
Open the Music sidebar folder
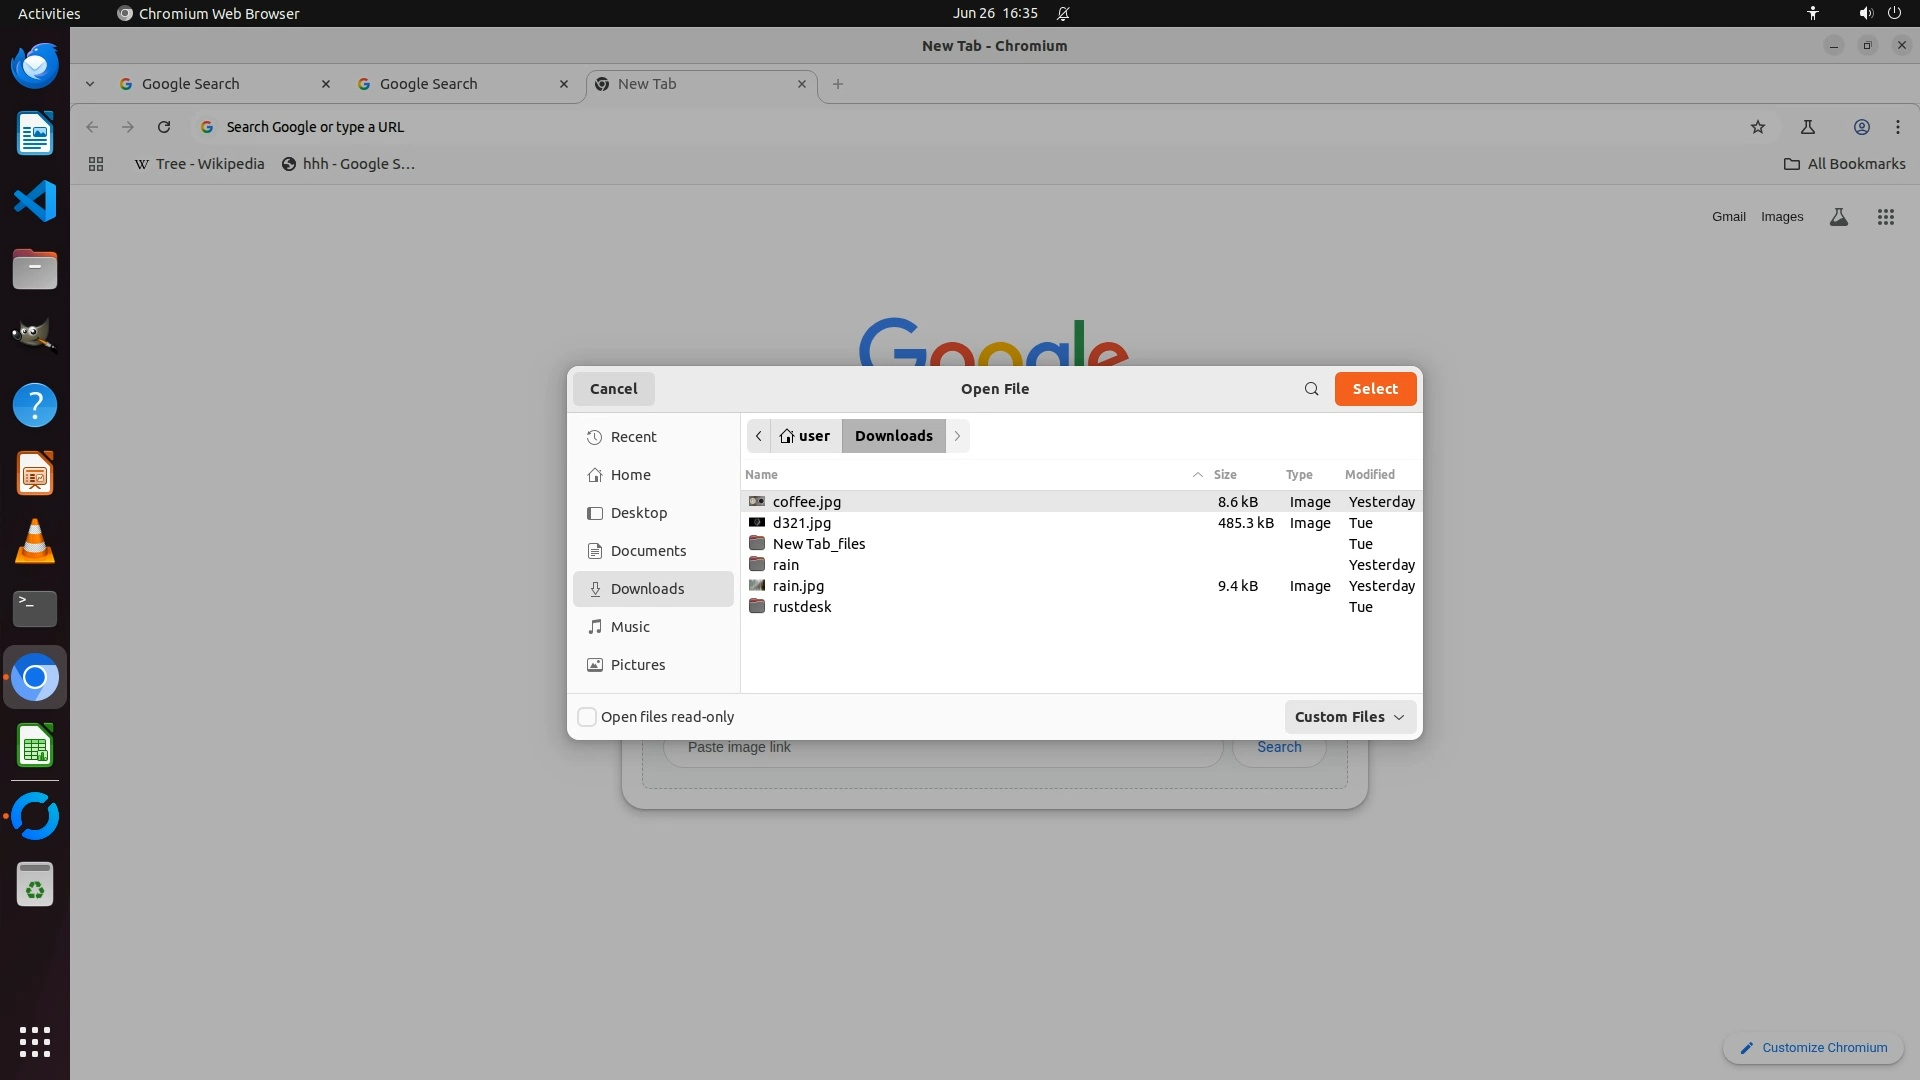point(630,627)
